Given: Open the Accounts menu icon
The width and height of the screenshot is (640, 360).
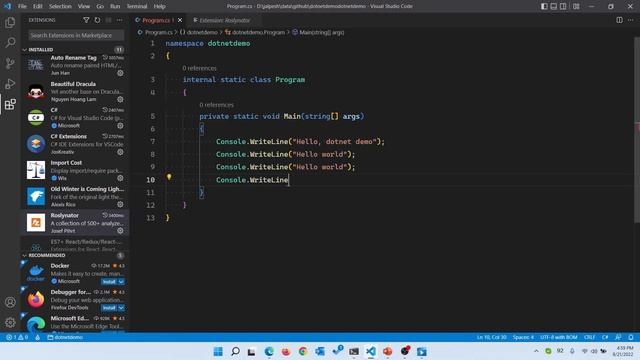Looking at the screenshot, I should click(10, 302).
